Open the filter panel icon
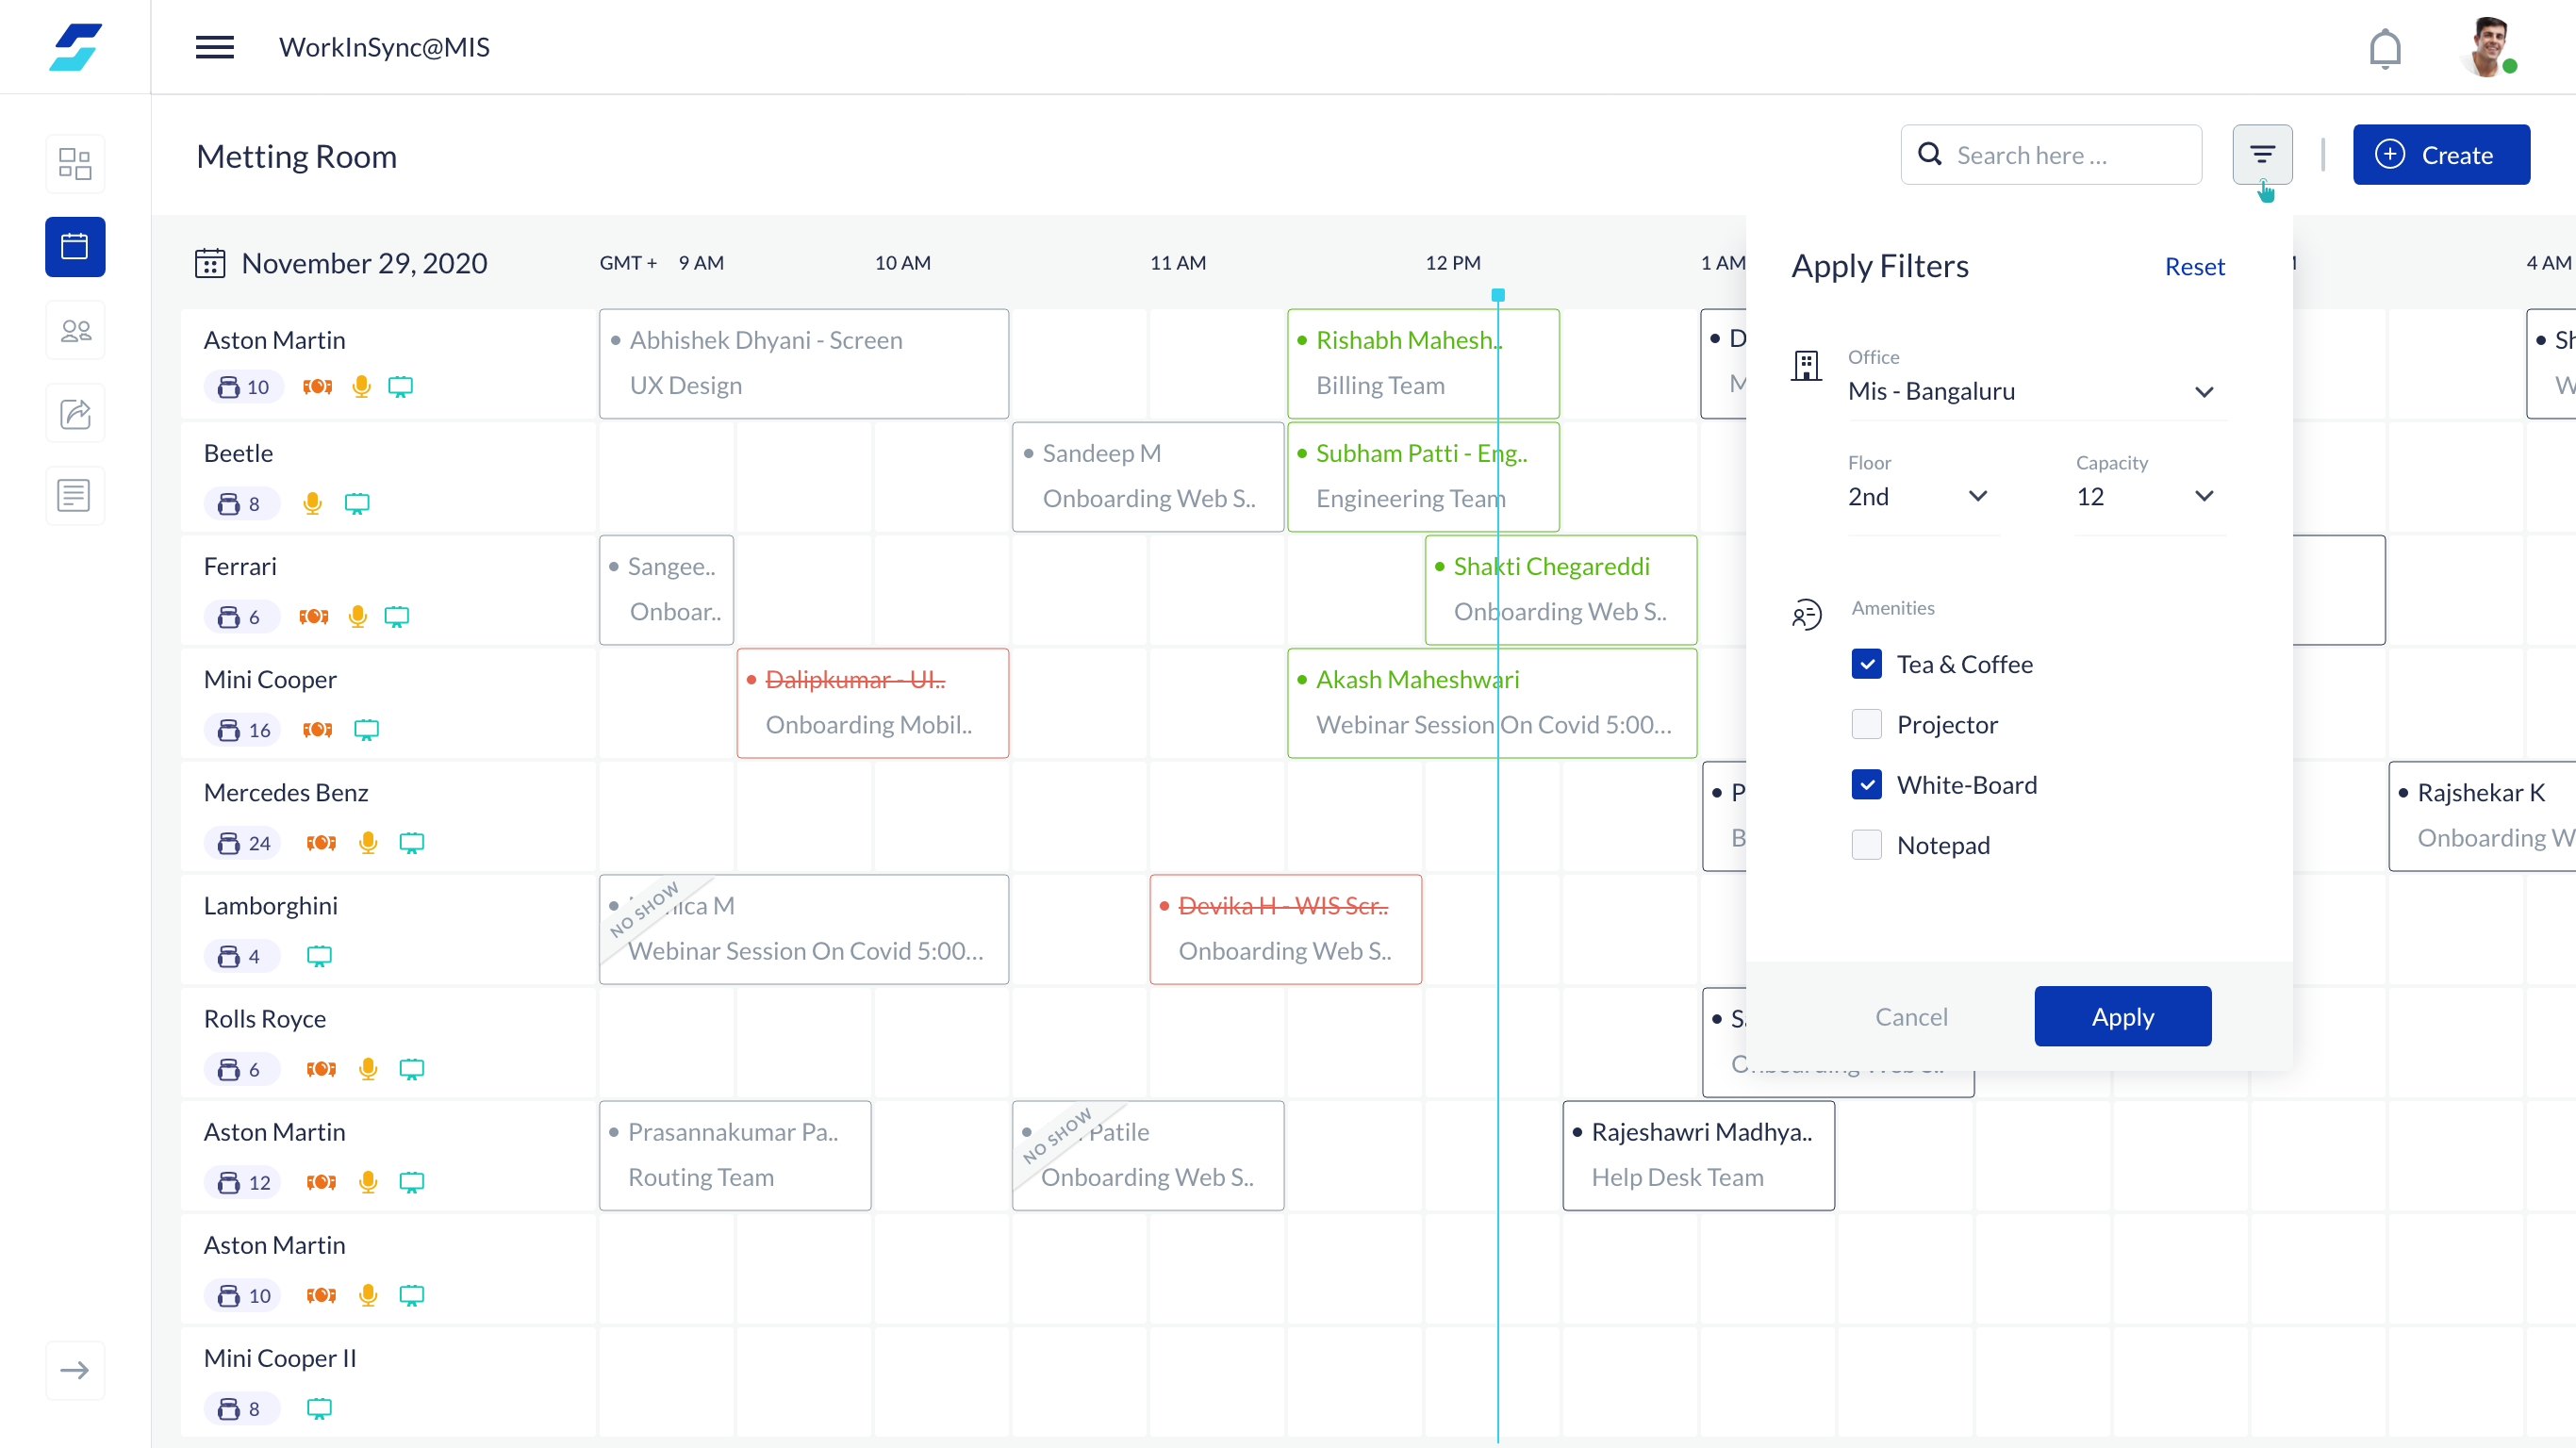The image size is (2576, 1448). pyautogui.click(x=2262, y=154)
